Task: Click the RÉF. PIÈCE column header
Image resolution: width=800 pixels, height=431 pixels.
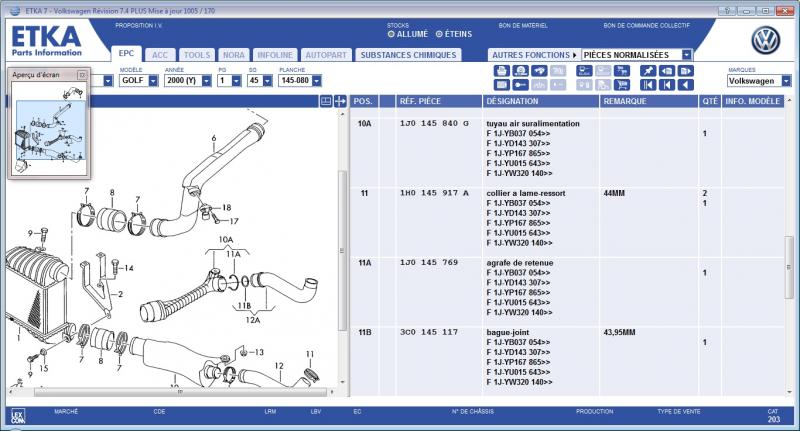Action: tap(439, 101)
